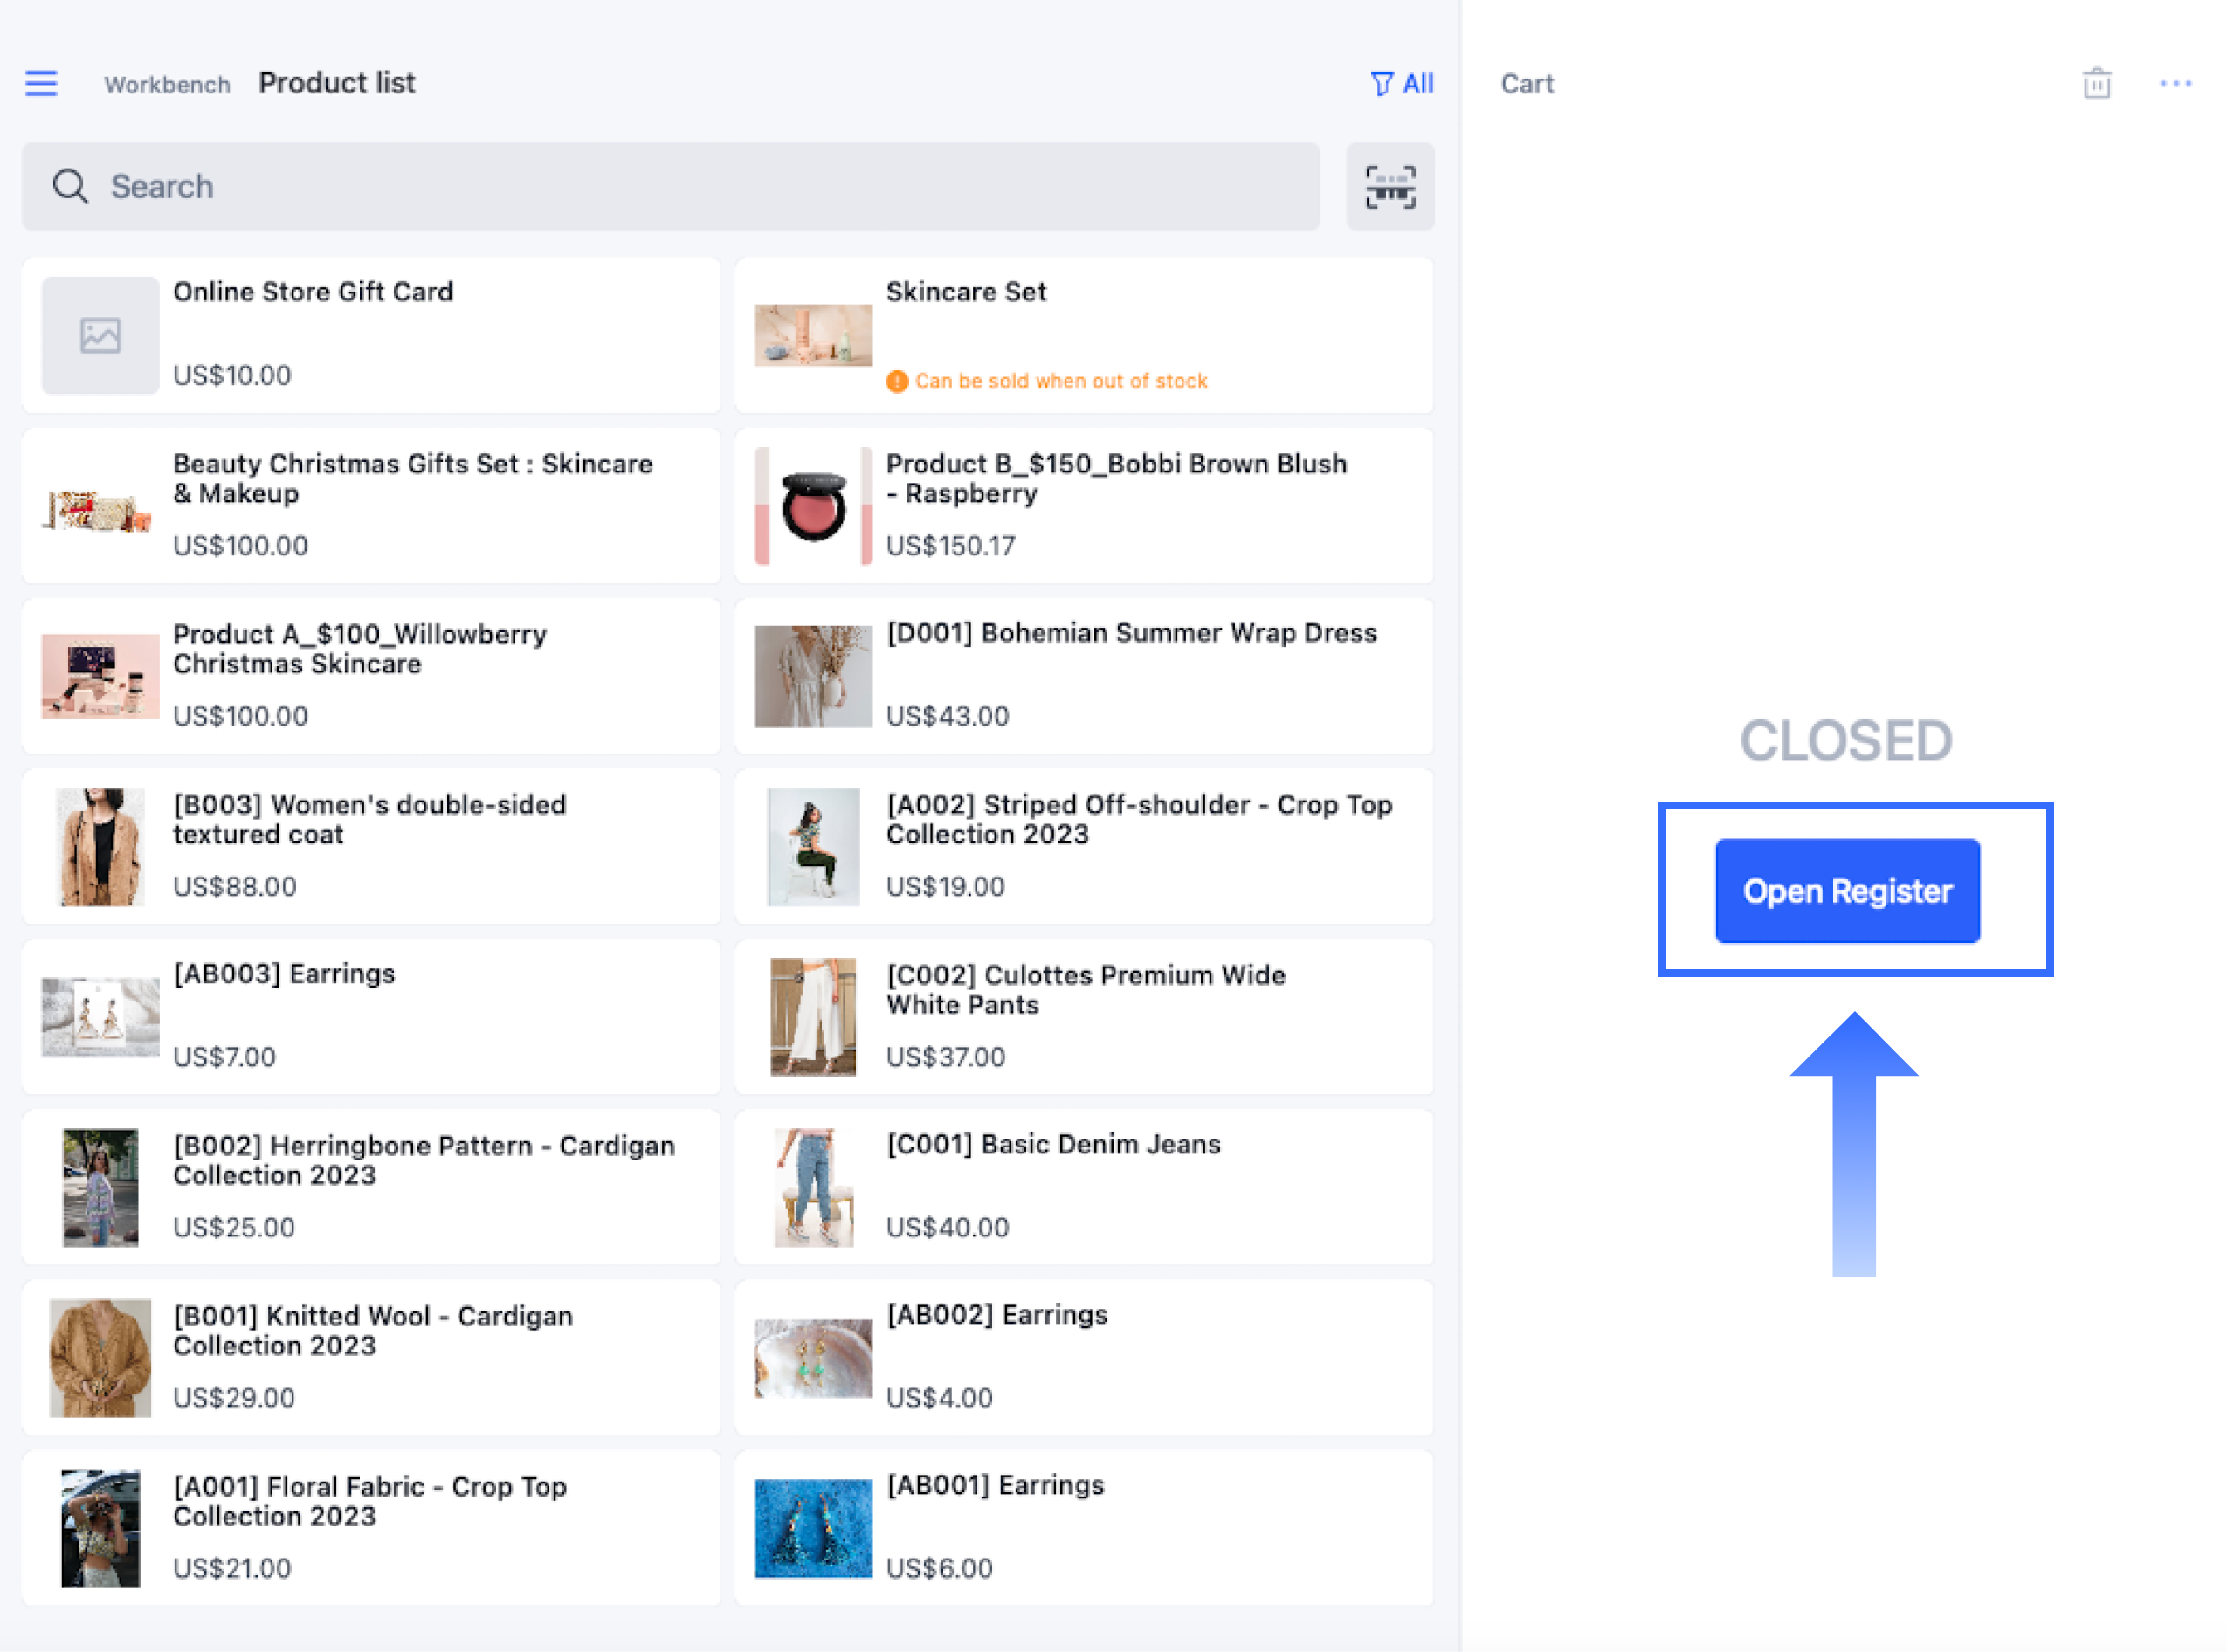Click the All filter dropdown expander
Screen dimensions: 2227x1652
(1401, 81)
